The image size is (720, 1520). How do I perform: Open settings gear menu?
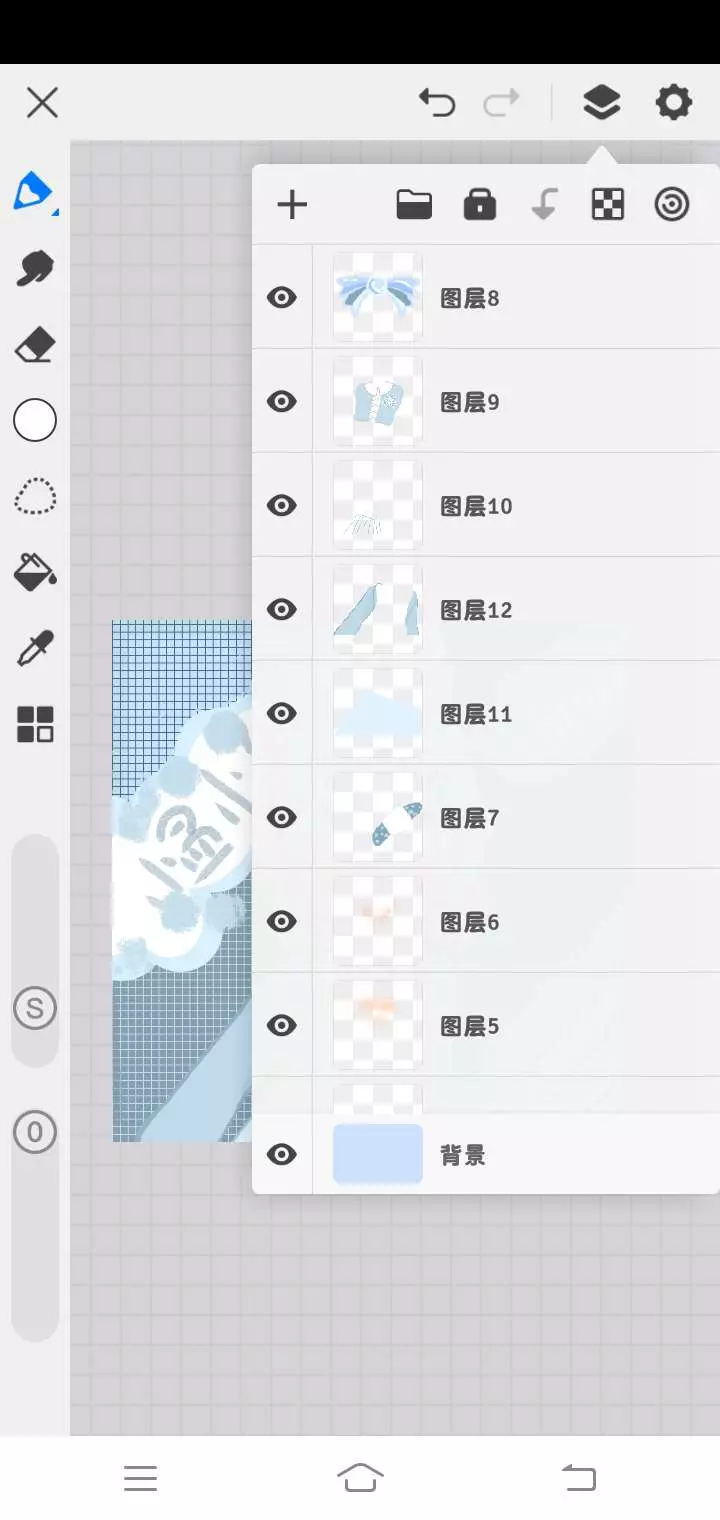coord(673,102)
